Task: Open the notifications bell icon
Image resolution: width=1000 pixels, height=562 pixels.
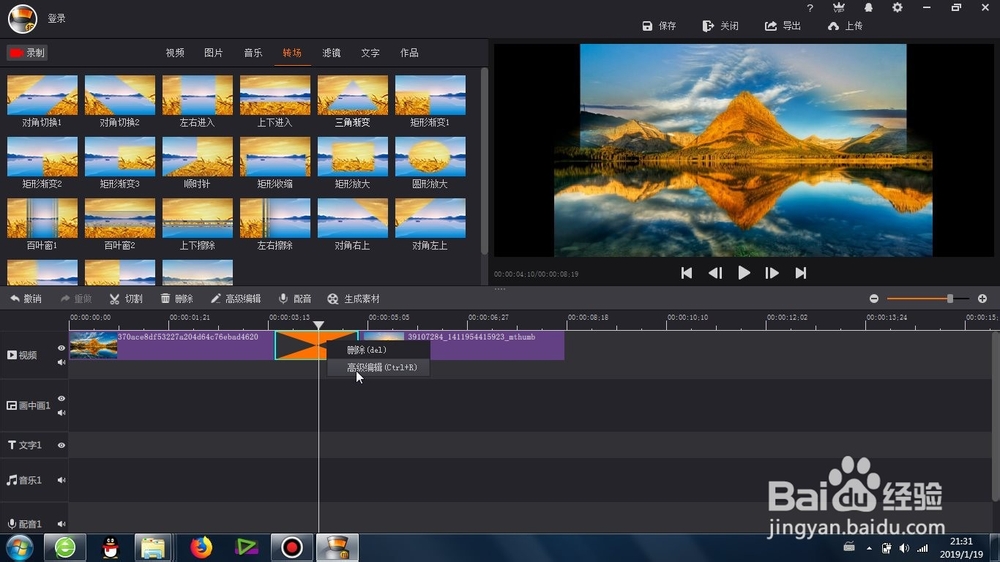Action: pos(868,8)
